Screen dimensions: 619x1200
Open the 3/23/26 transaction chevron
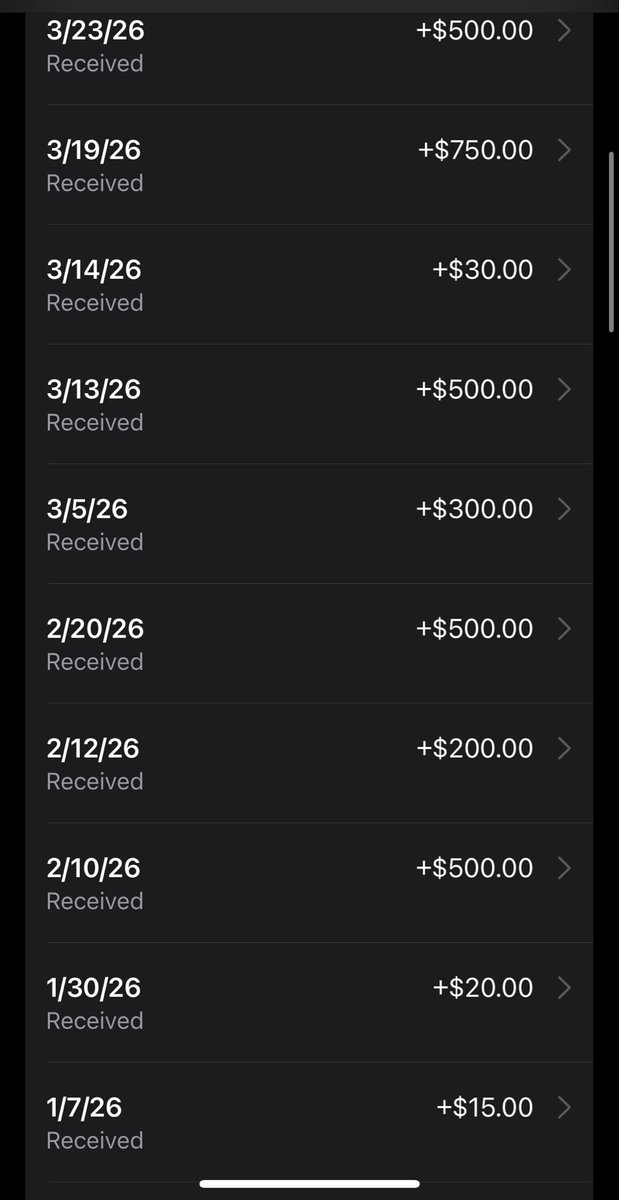pyautogui.click(x=564, y=31)
